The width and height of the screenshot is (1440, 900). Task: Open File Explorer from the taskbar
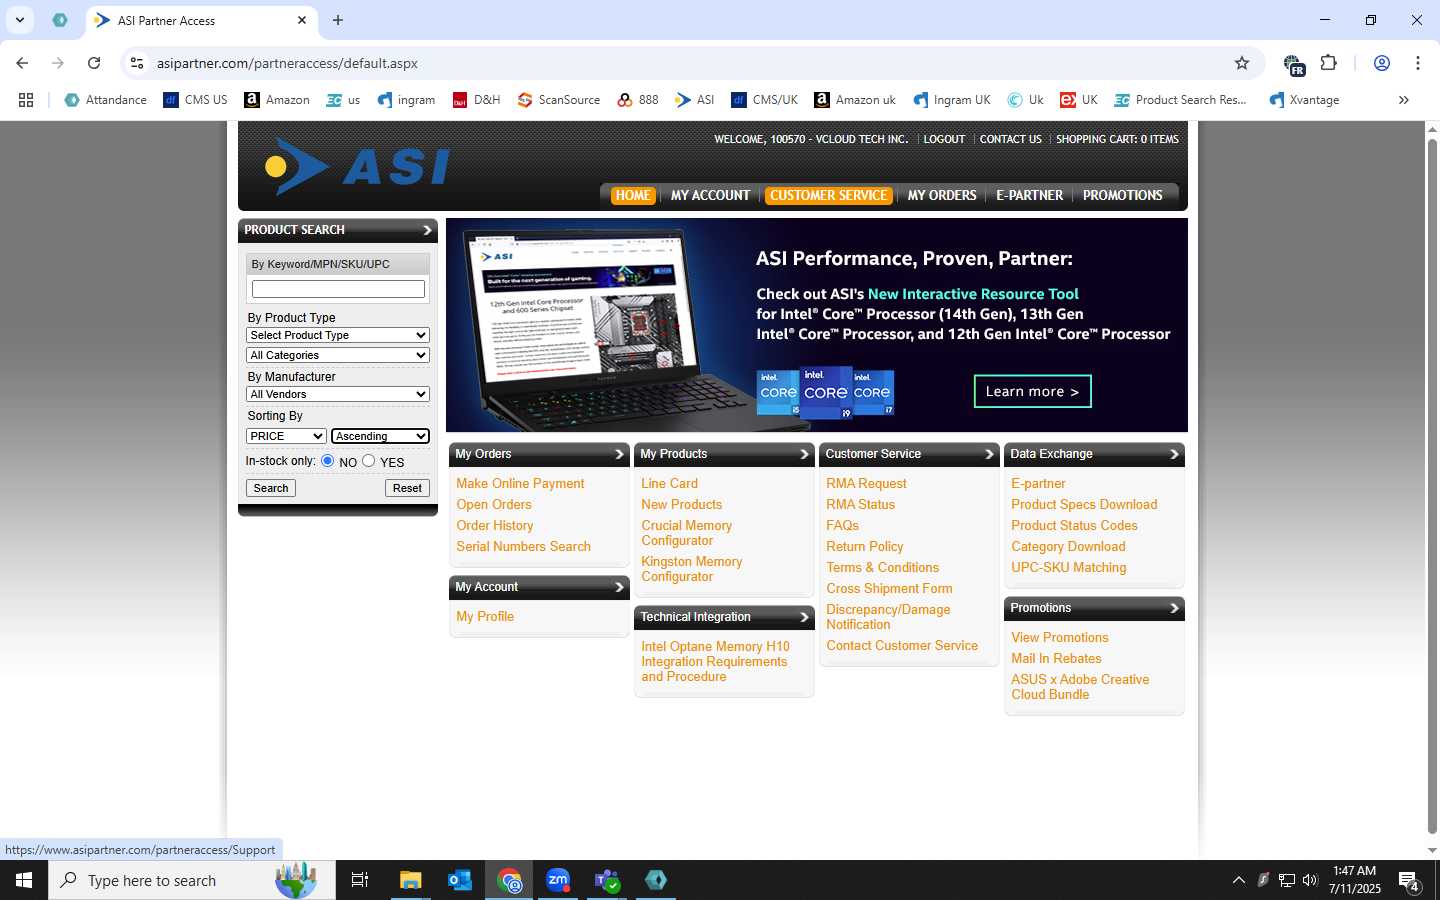[x=411, y=880]
